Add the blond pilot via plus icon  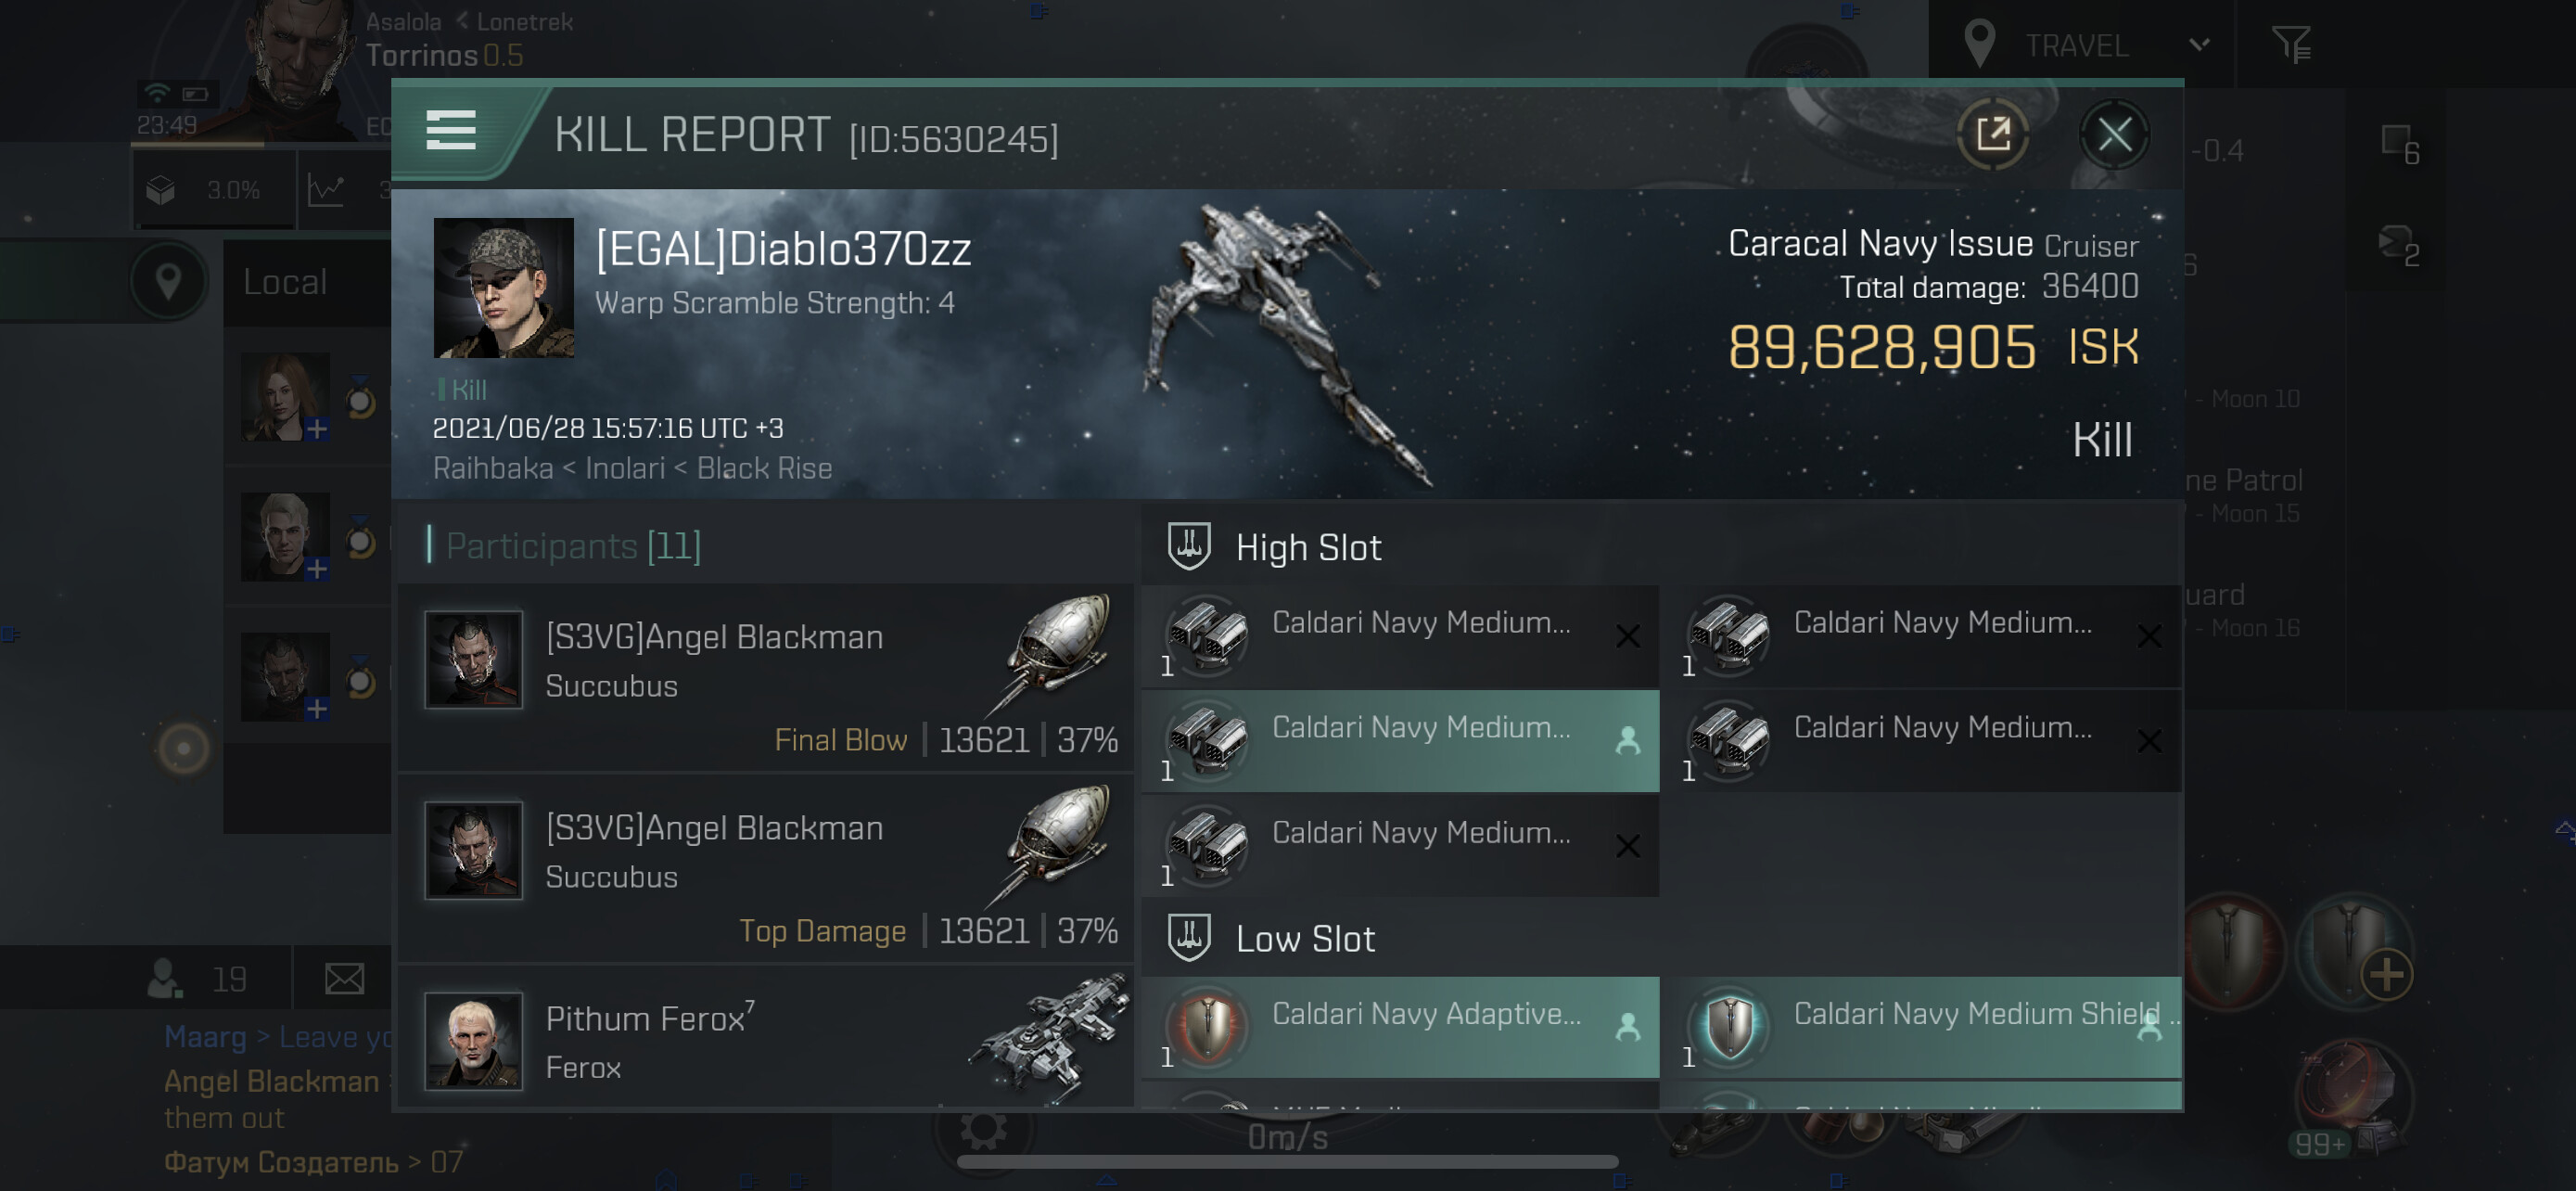click(317, 570)
